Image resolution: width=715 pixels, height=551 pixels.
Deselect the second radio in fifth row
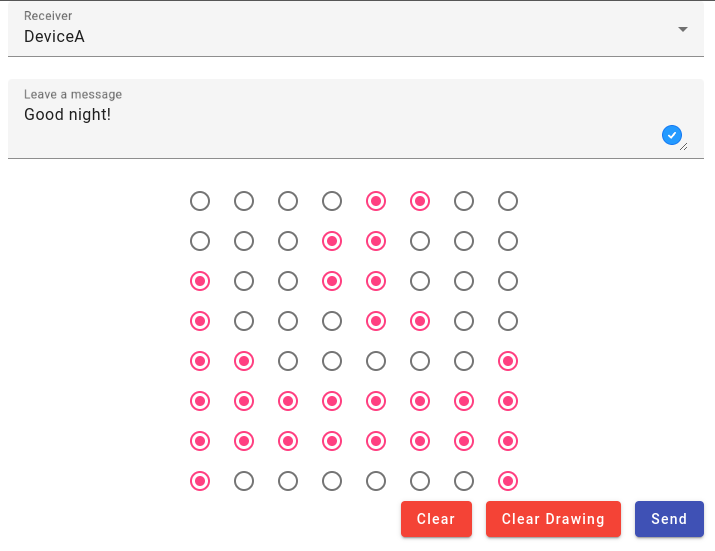coord(244,361)
